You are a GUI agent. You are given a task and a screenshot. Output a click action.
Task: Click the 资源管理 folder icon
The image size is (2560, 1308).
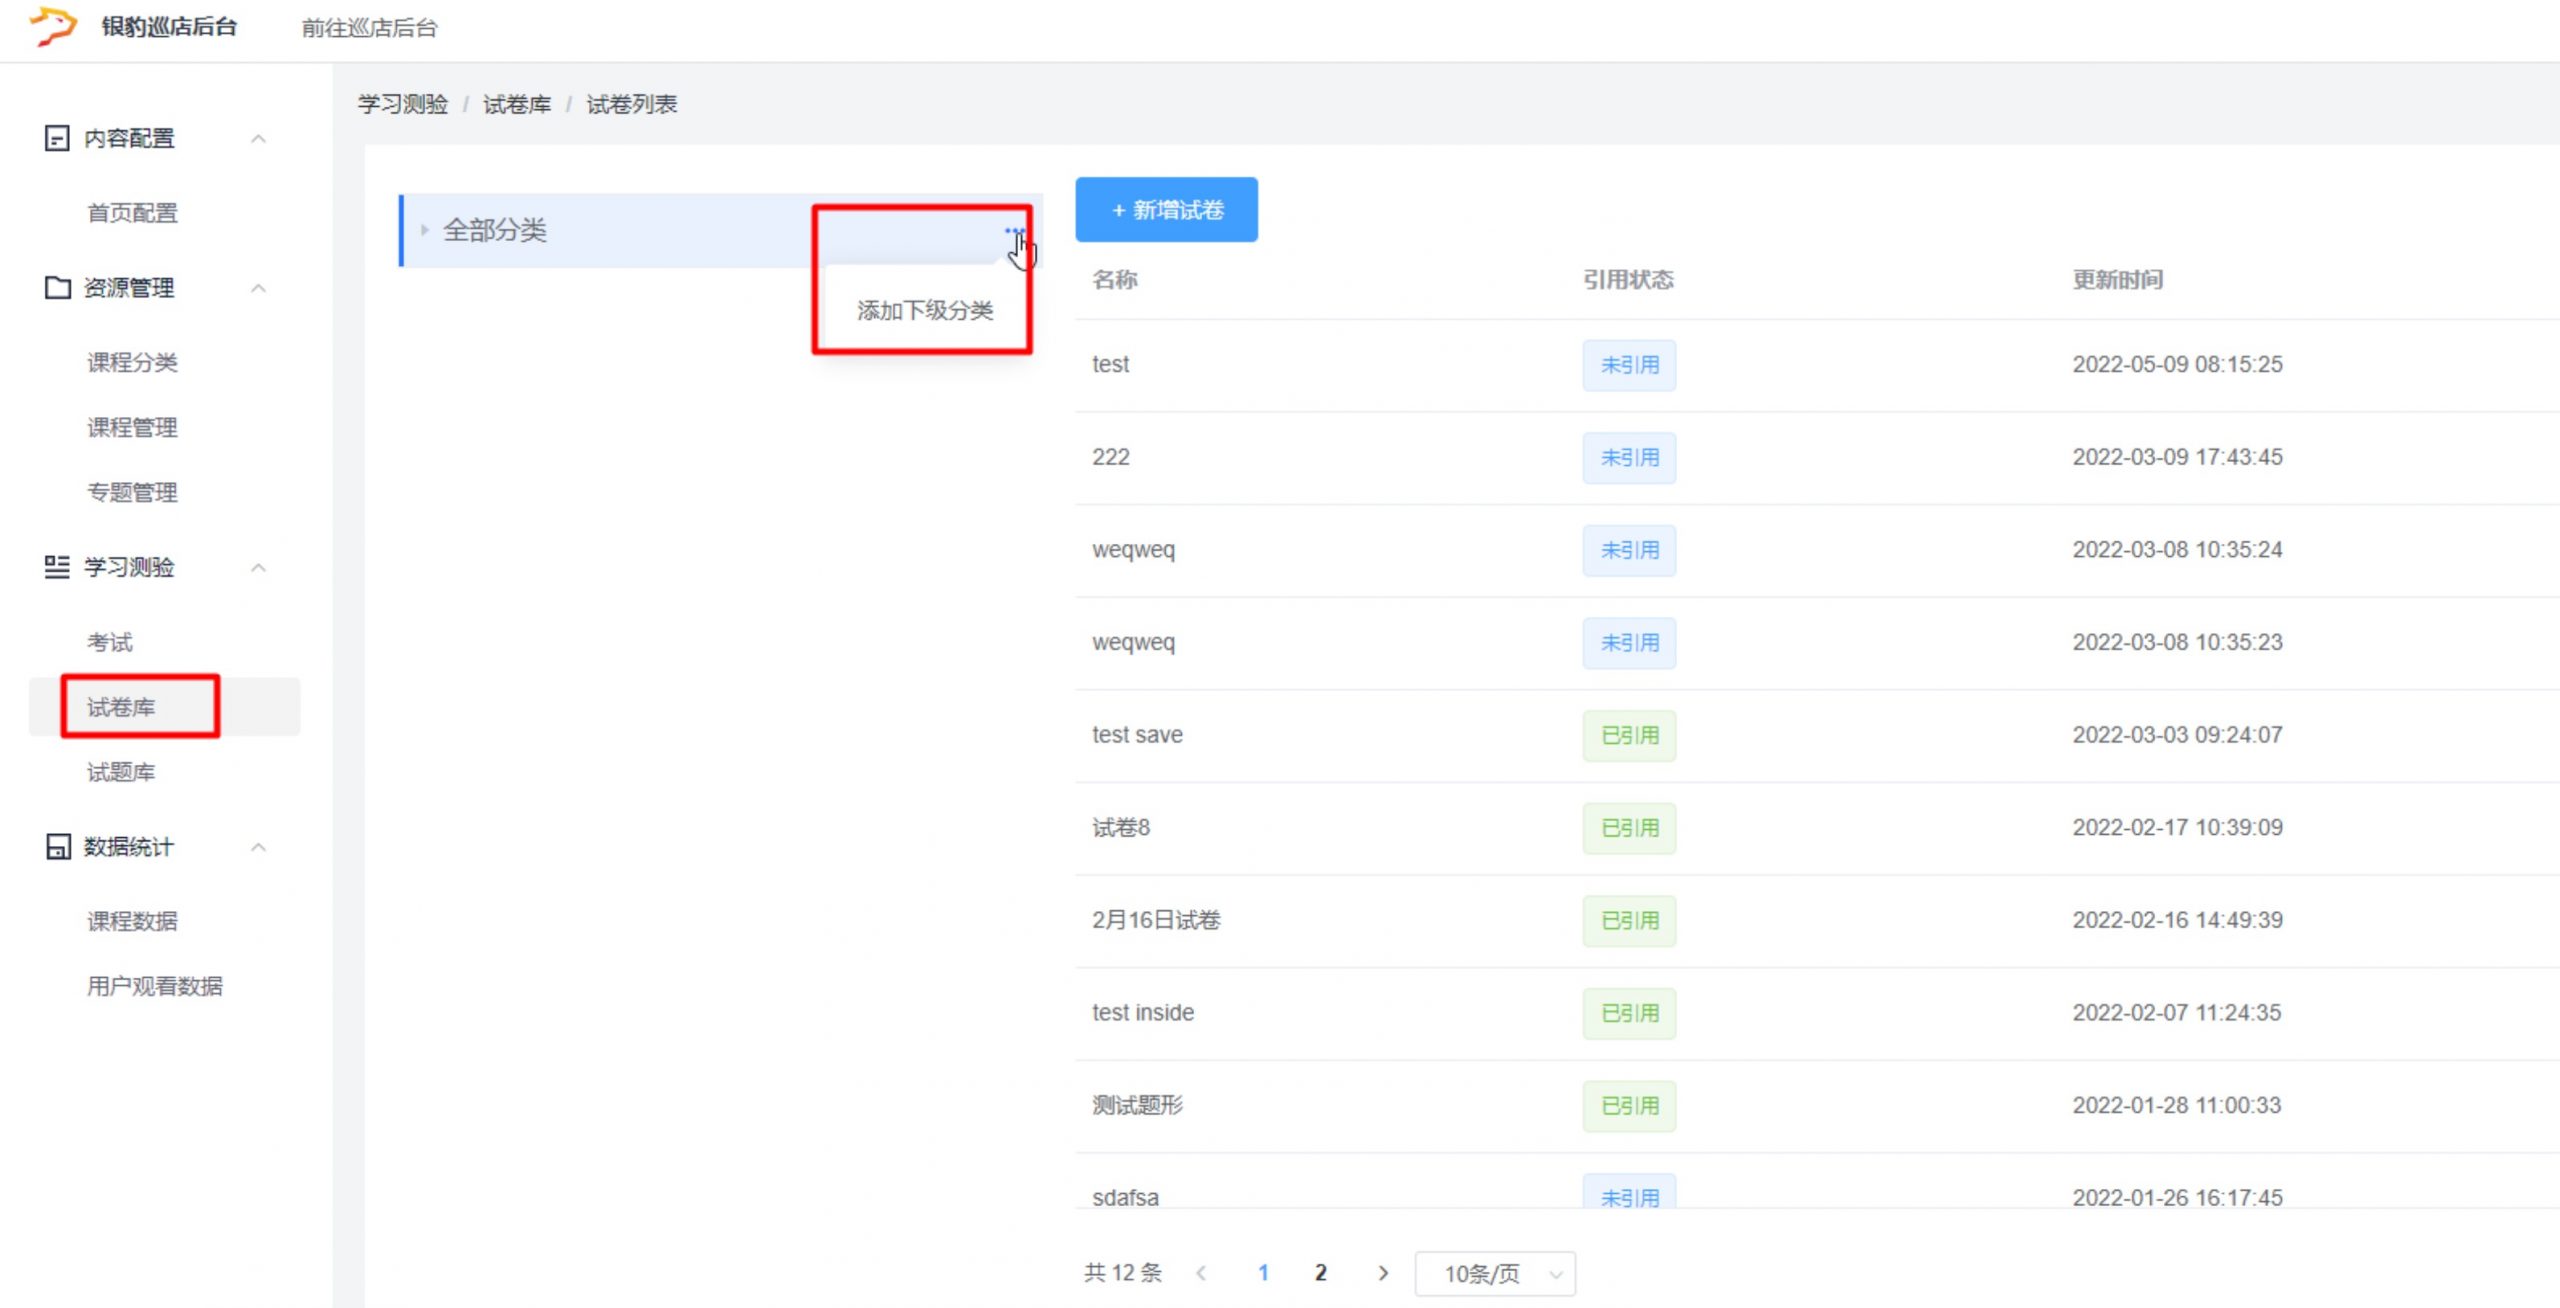point(57,288)
